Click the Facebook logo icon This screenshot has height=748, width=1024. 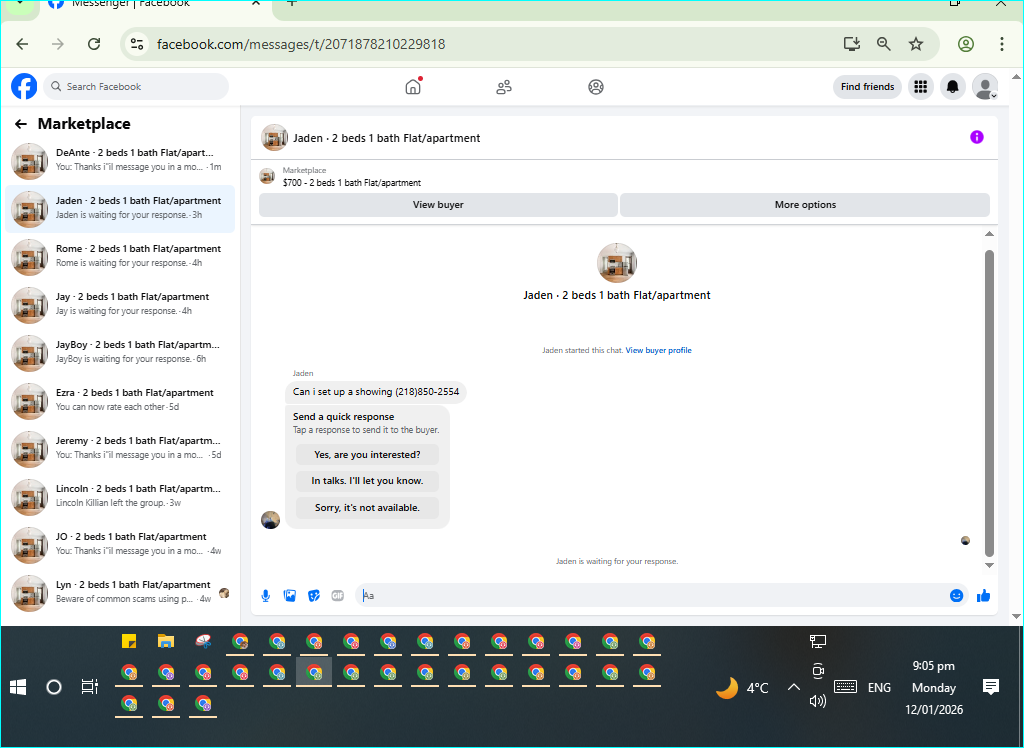point(24,86)
